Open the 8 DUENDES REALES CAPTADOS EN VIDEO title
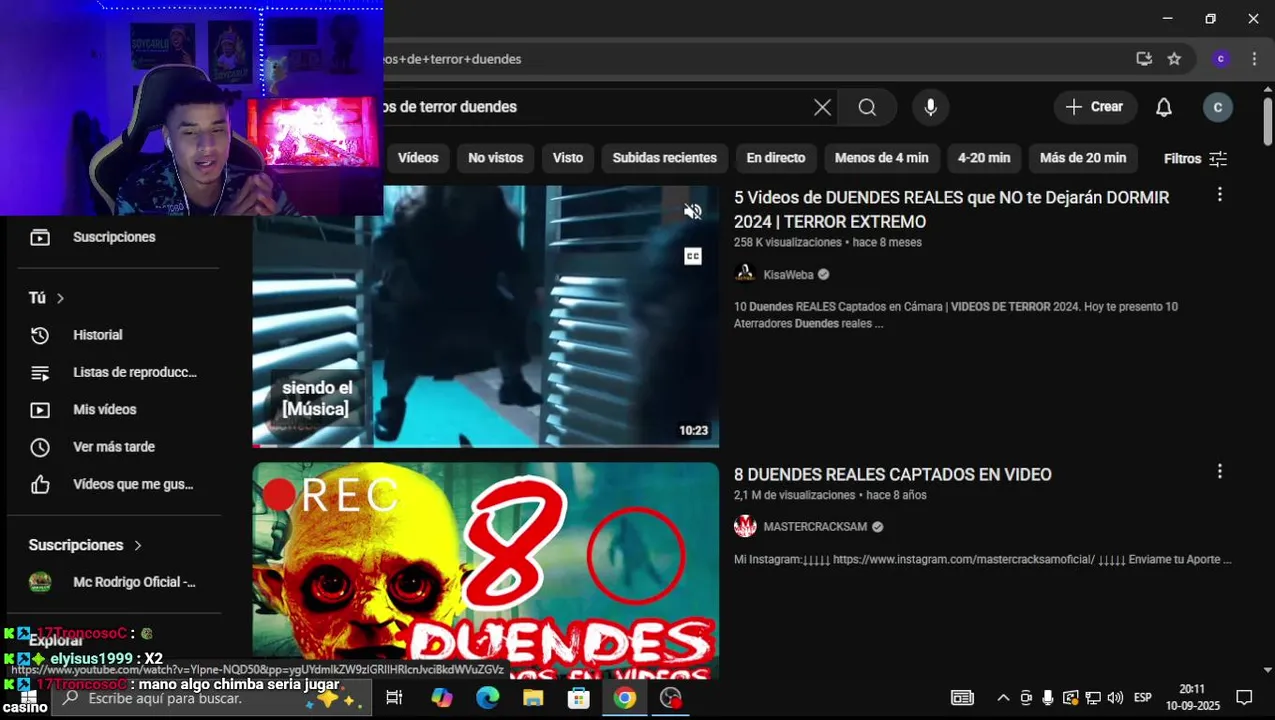1275x720 pixels. [893, 474]
